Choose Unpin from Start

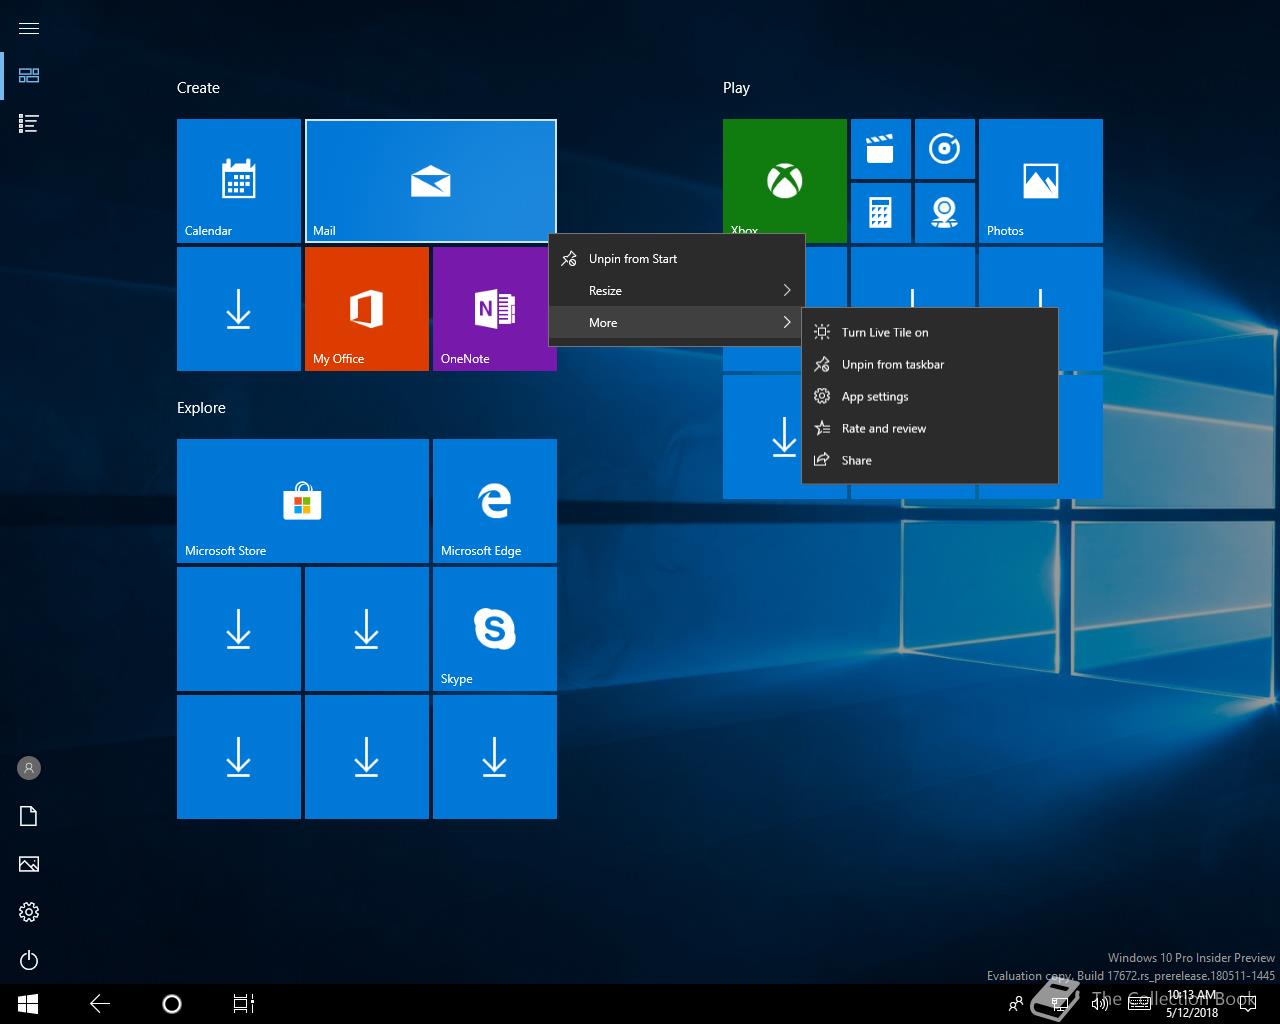tap(677, 259)
